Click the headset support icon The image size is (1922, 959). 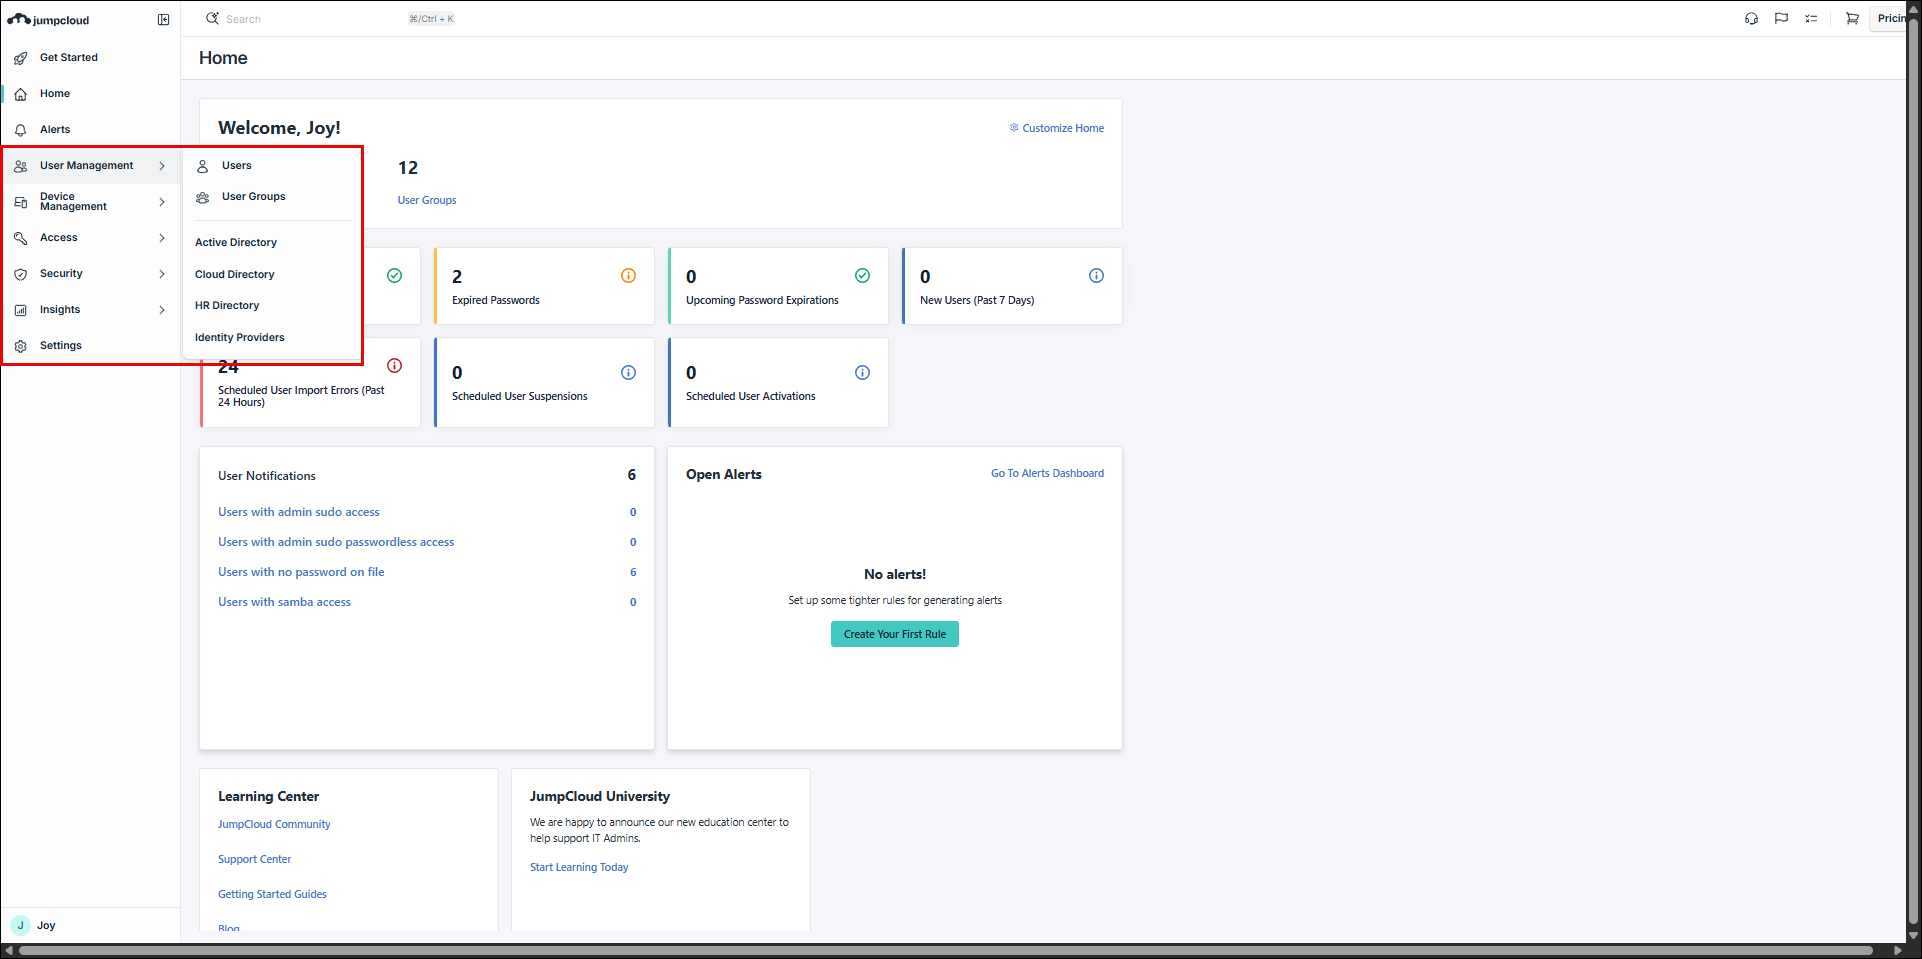click(1751, 19)
